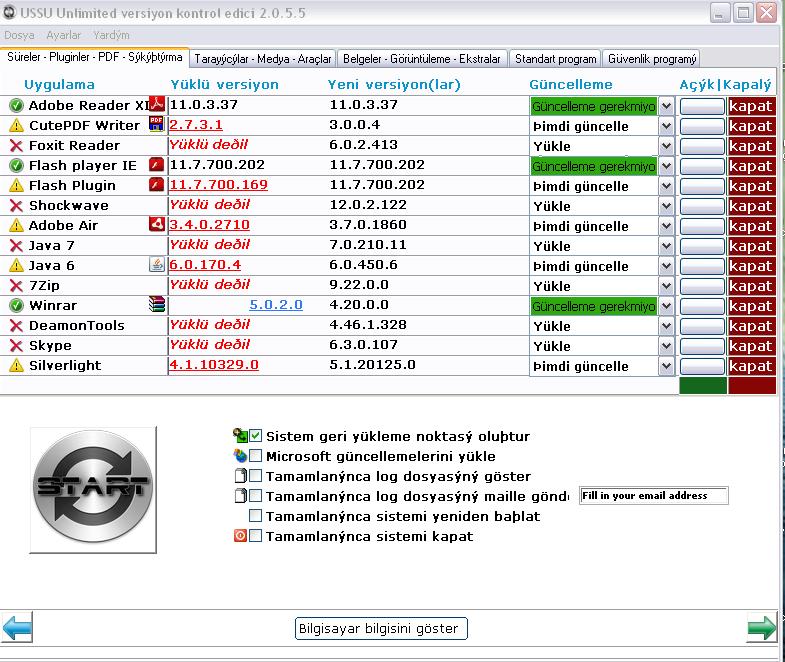Click the Winrar books icon

point(157,304)
